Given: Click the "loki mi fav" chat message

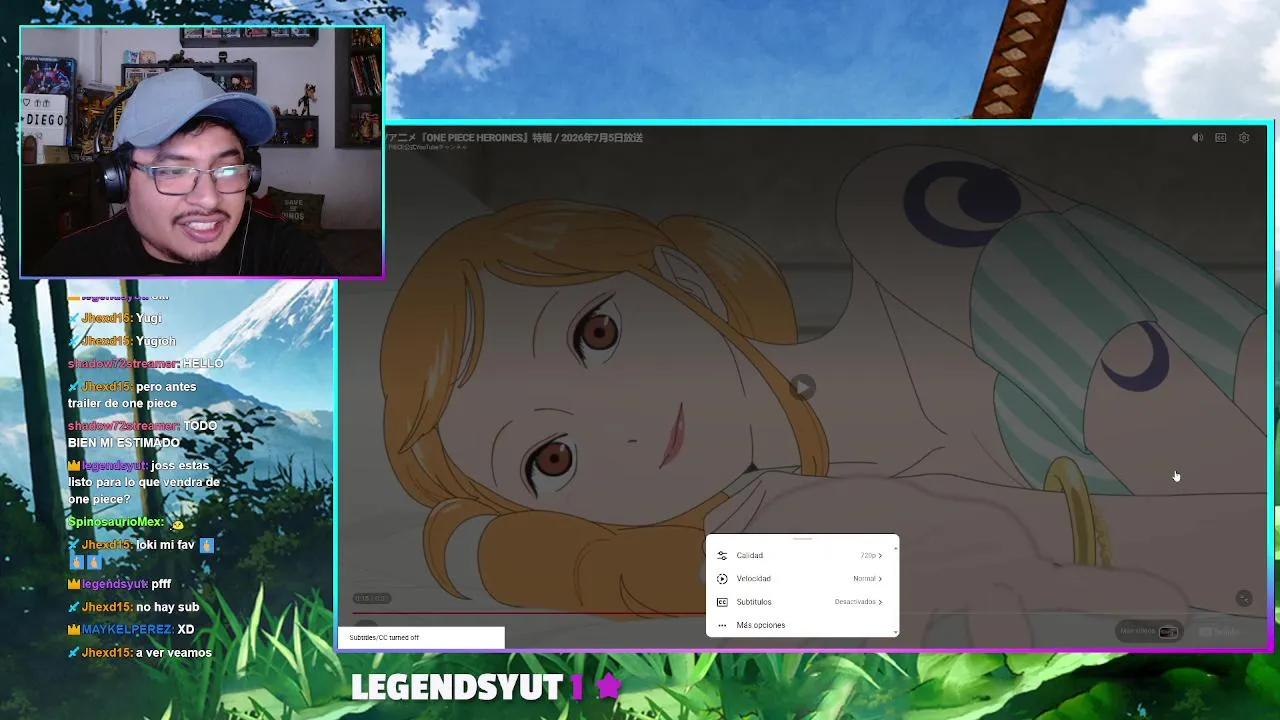Looking at the screenshot, I should click(x=166, y=545).
